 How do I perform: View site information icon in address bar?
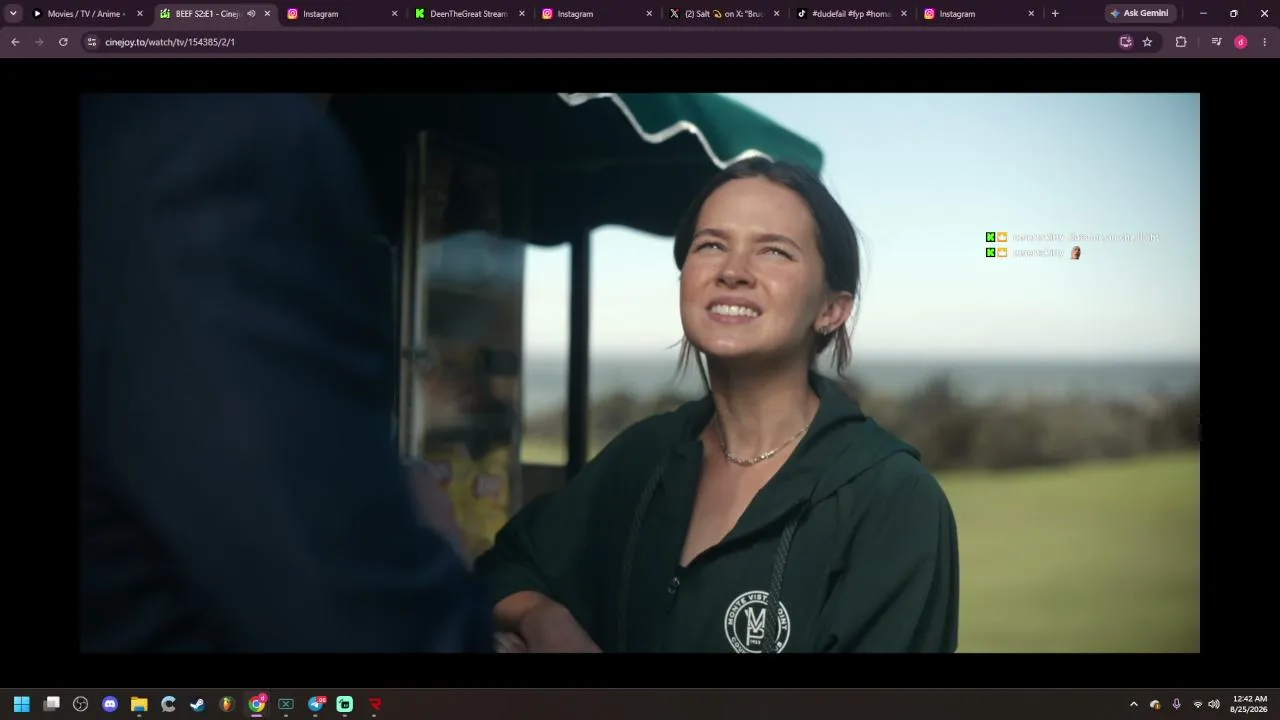click(x=92, y=42)
